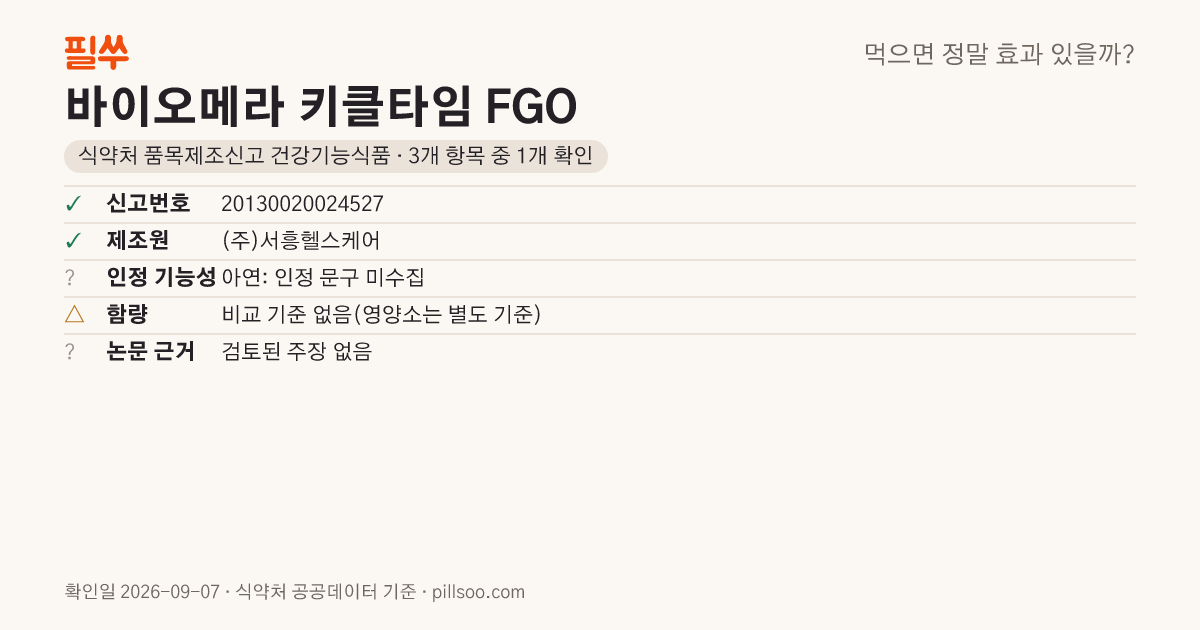The image size is (1200, 630).
Task: Click the 먹으면 정말 효과 있을까? tagline
Action: click(x=999, y=54)
